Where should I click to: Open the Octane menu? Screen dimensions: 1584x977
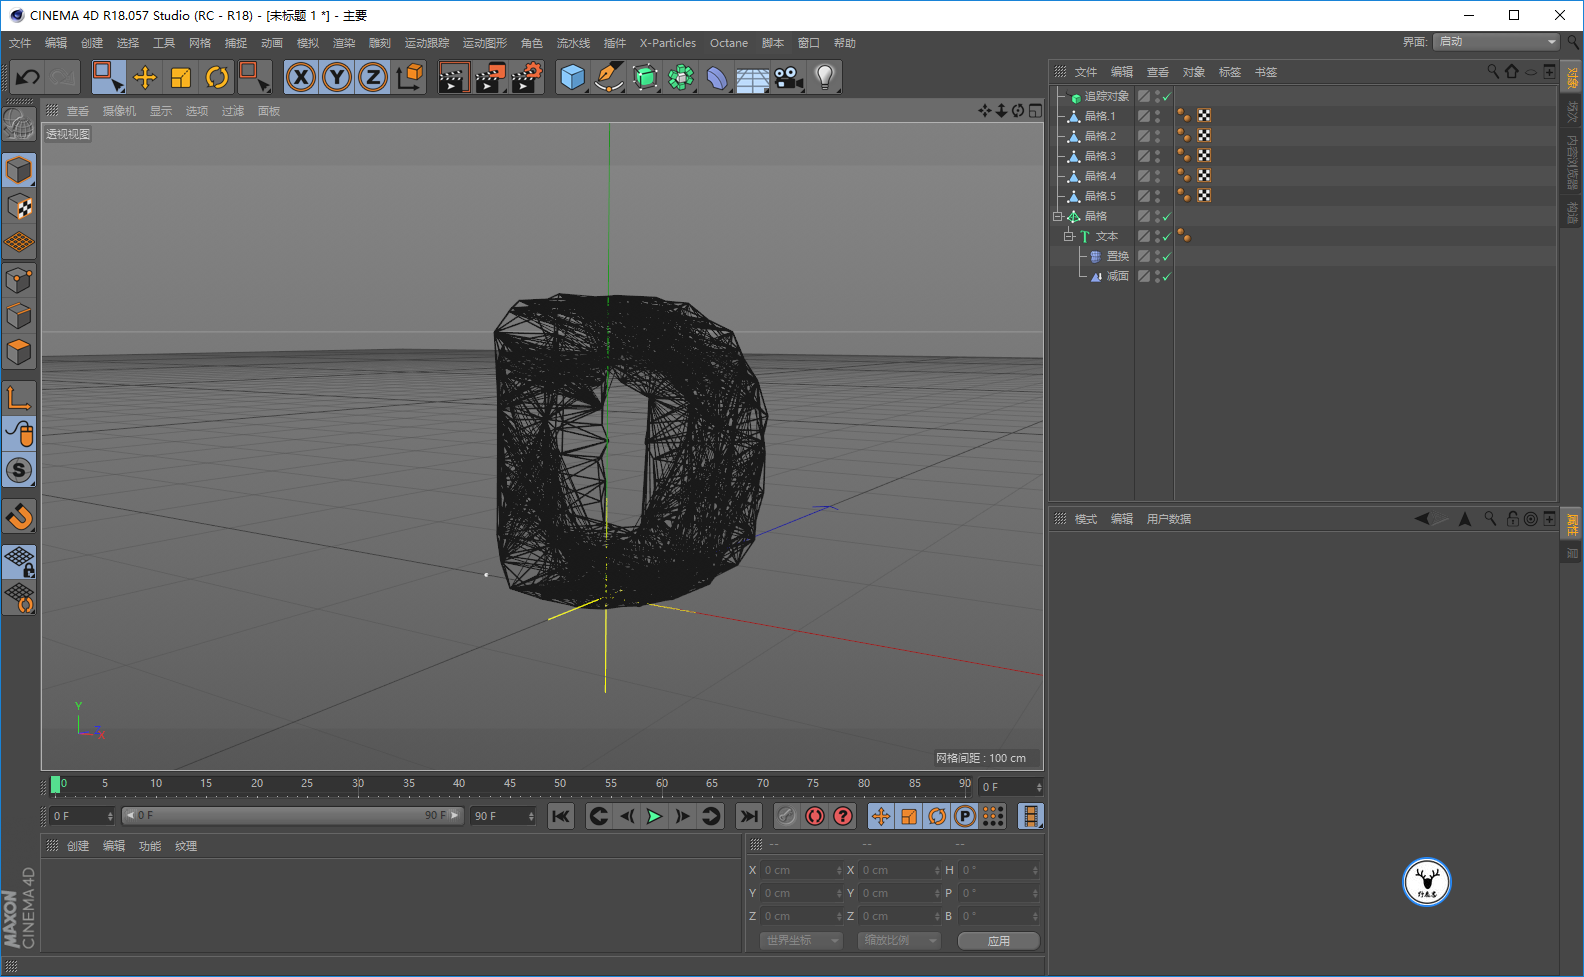point(728,43)
